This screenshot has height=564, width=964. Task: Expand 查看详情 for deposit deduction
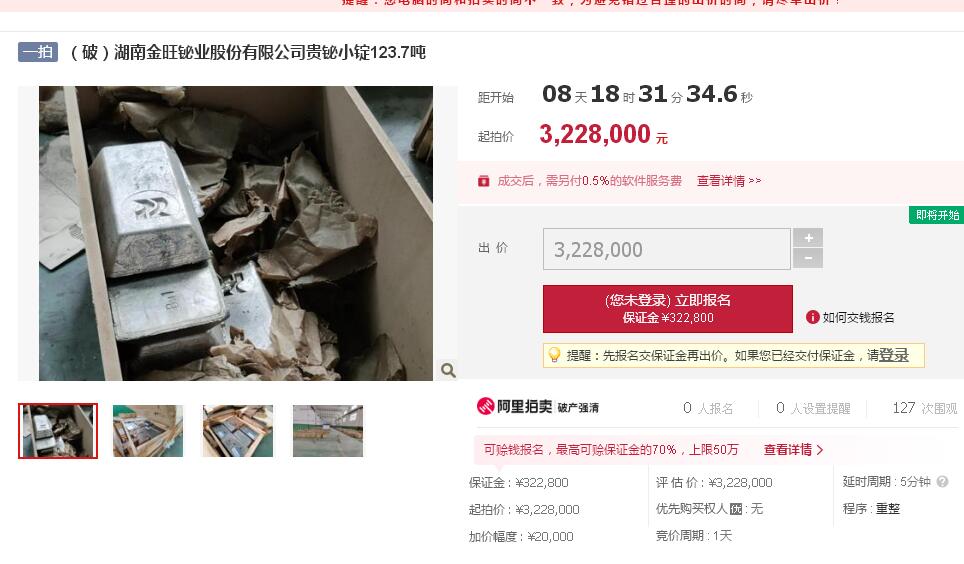pyautogui.click(x=793, y=450)
